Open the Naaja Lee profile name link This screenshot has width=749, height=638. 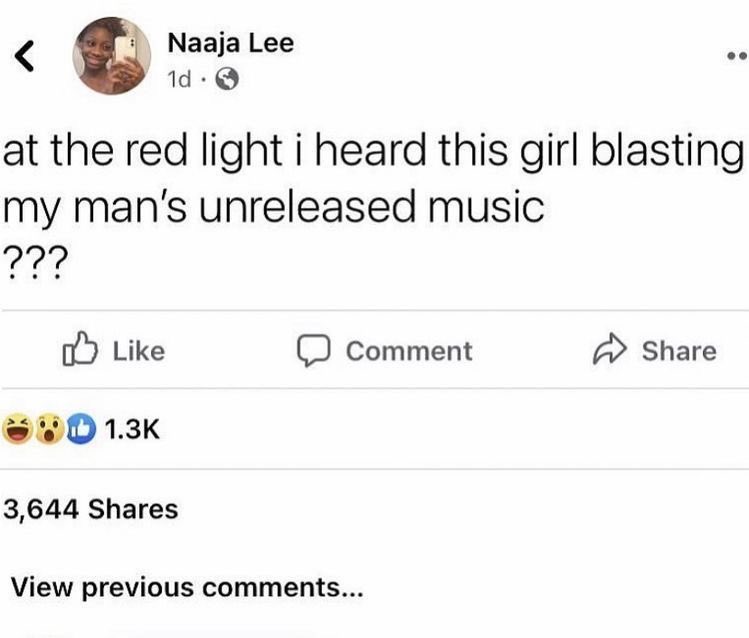pyautogui.click(x=231, y=43)
